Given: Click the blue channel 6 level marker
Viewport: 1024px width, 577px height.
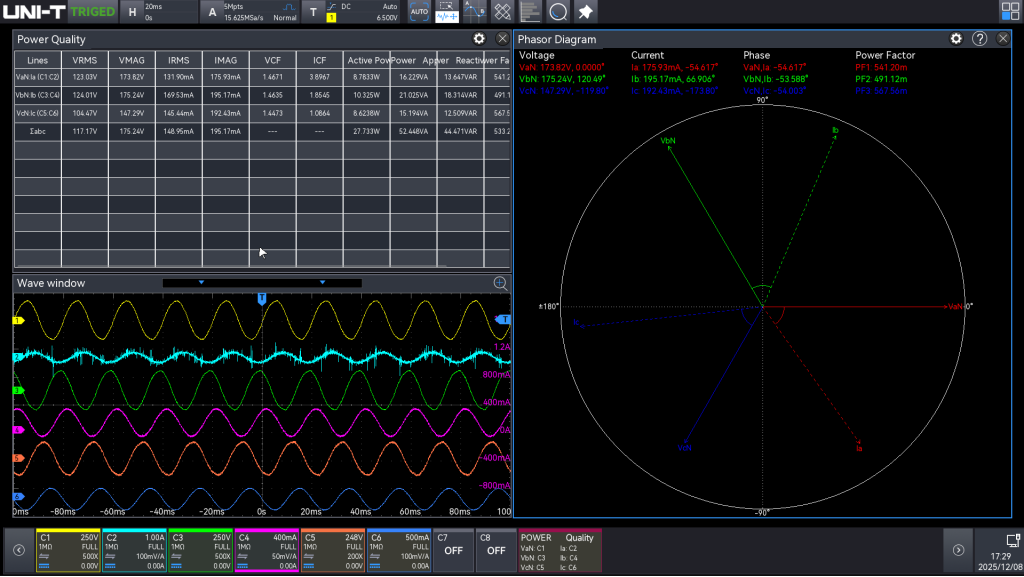Looking at the screenshot, I should pos(18,497).
